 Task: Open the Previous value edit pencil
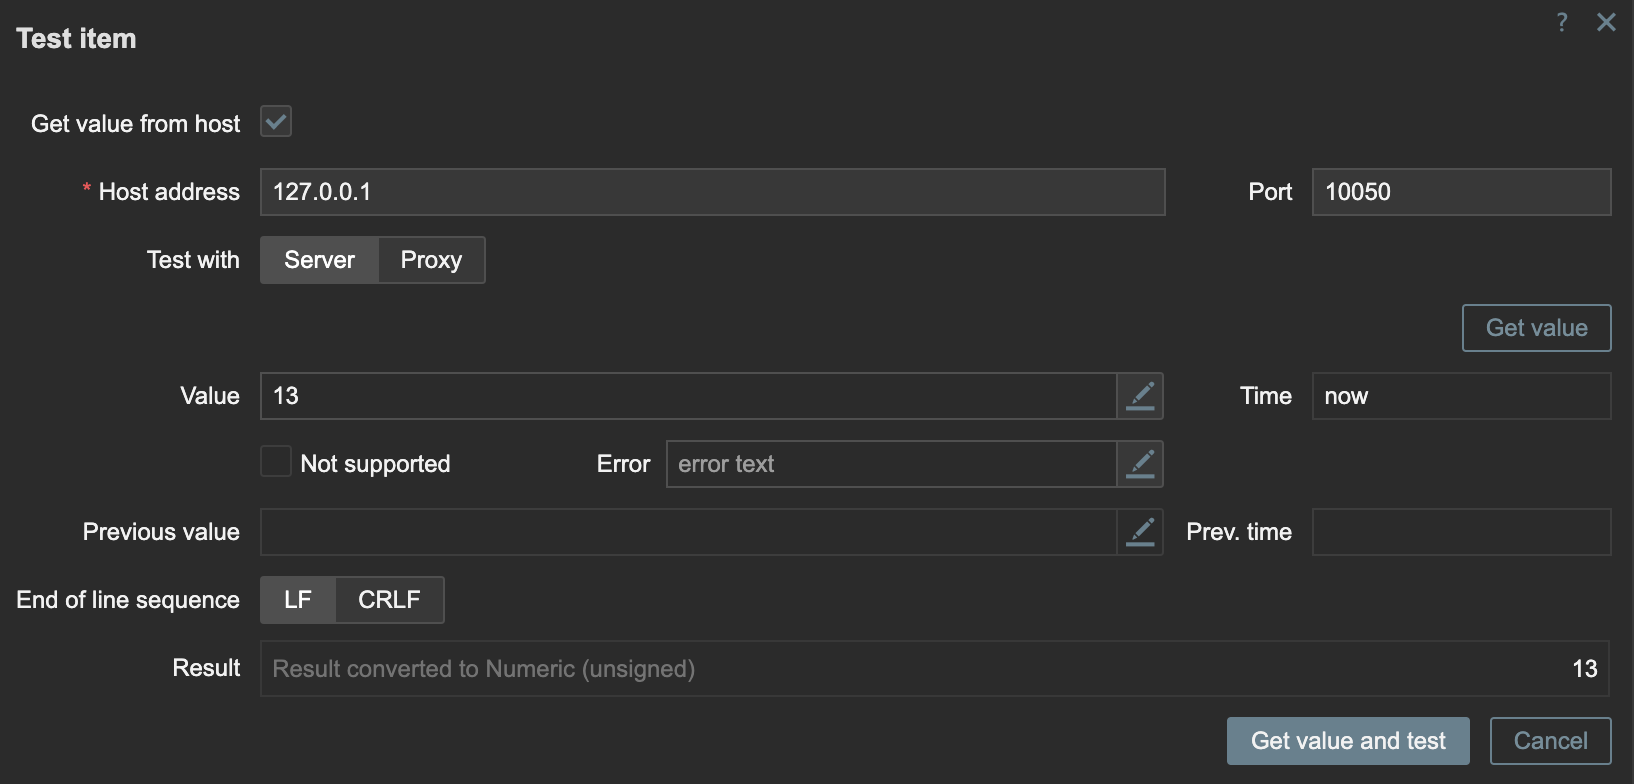(1140, 532)
